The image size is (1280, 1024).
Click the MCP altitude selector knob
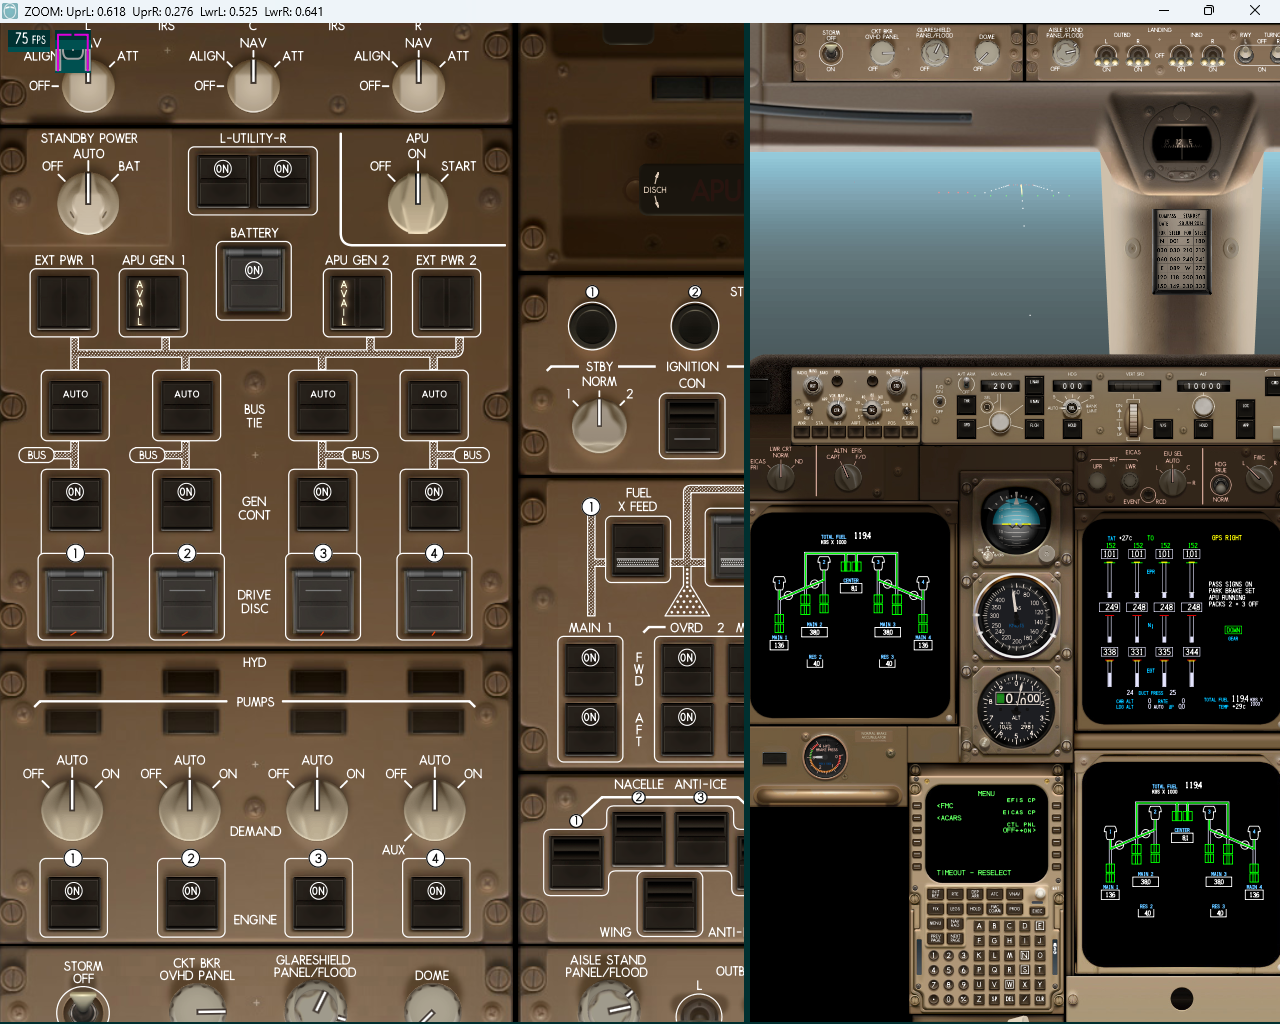[x=1204, y=406]
